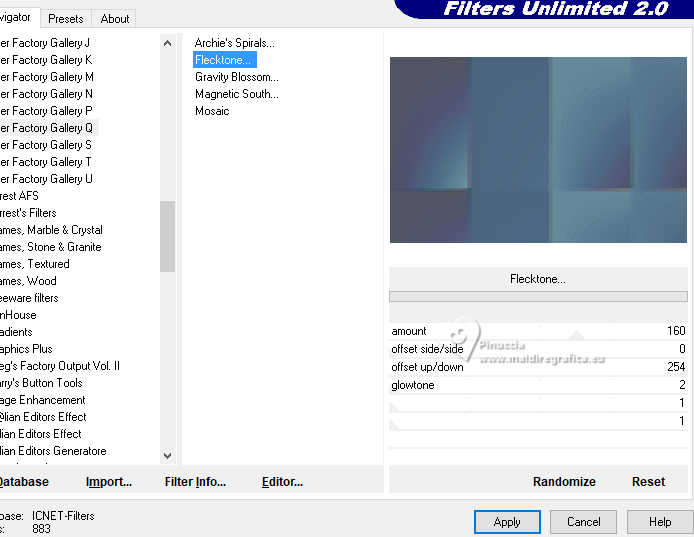Select Filter Factory Gallery M category
This screenshot has height=537, width=694.
click(x=47, y=77)
